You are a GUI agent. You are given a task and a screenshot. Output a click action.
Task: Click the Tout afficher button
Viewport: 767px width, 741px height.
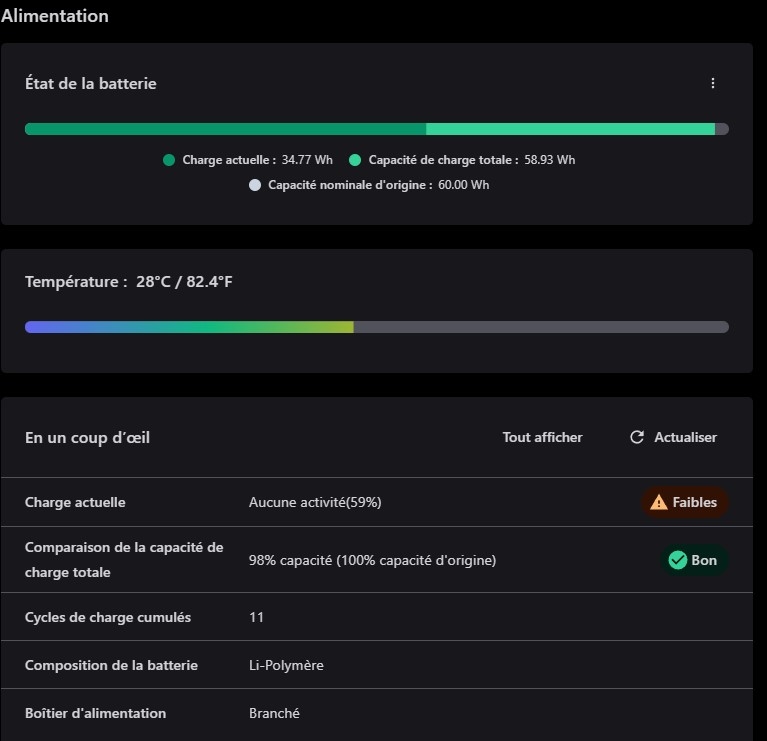[x=542, y=437]
